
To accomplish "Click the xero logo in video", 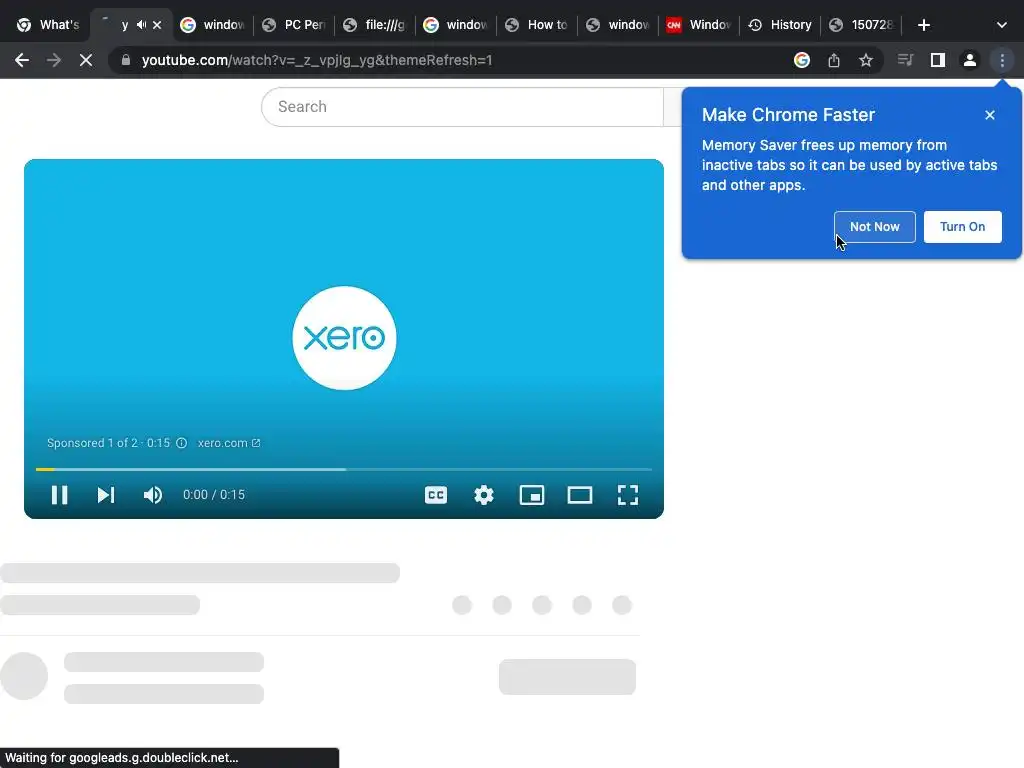I will click(x=344, y=338).
